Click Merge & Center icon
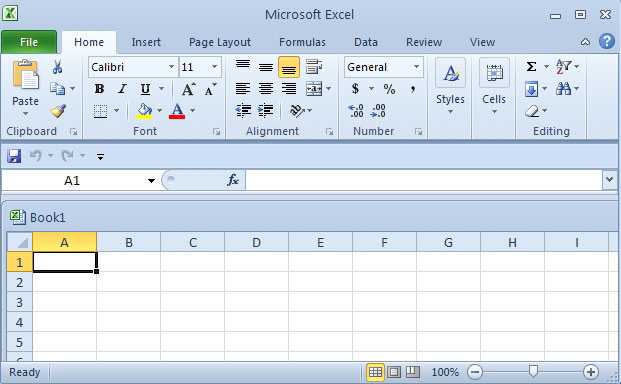 [314, 89]
